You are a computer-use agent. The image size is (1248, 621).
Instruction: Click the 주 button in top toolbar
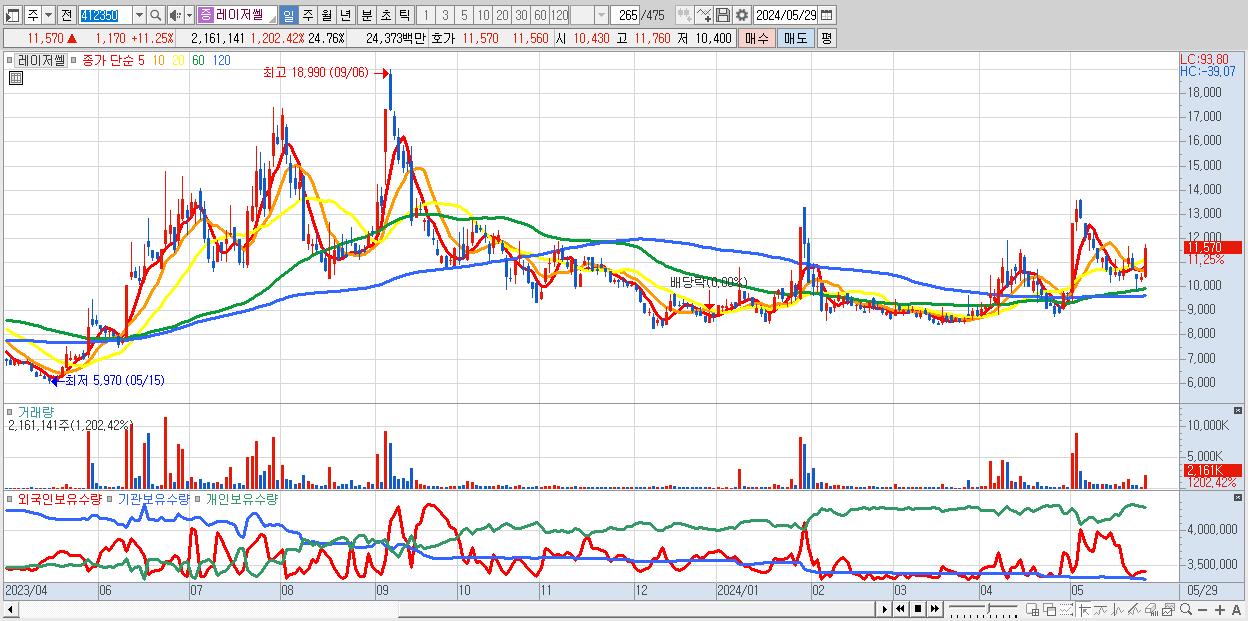33,16
